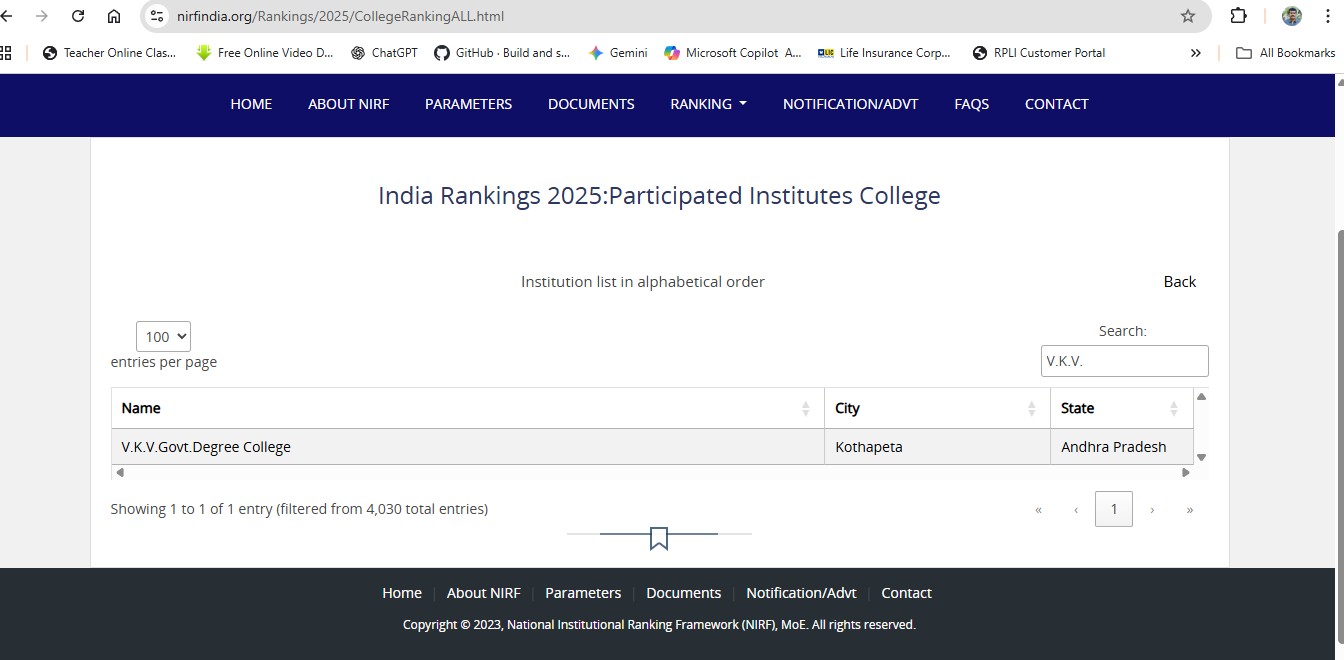Click the Back link

click(1179, 282)
